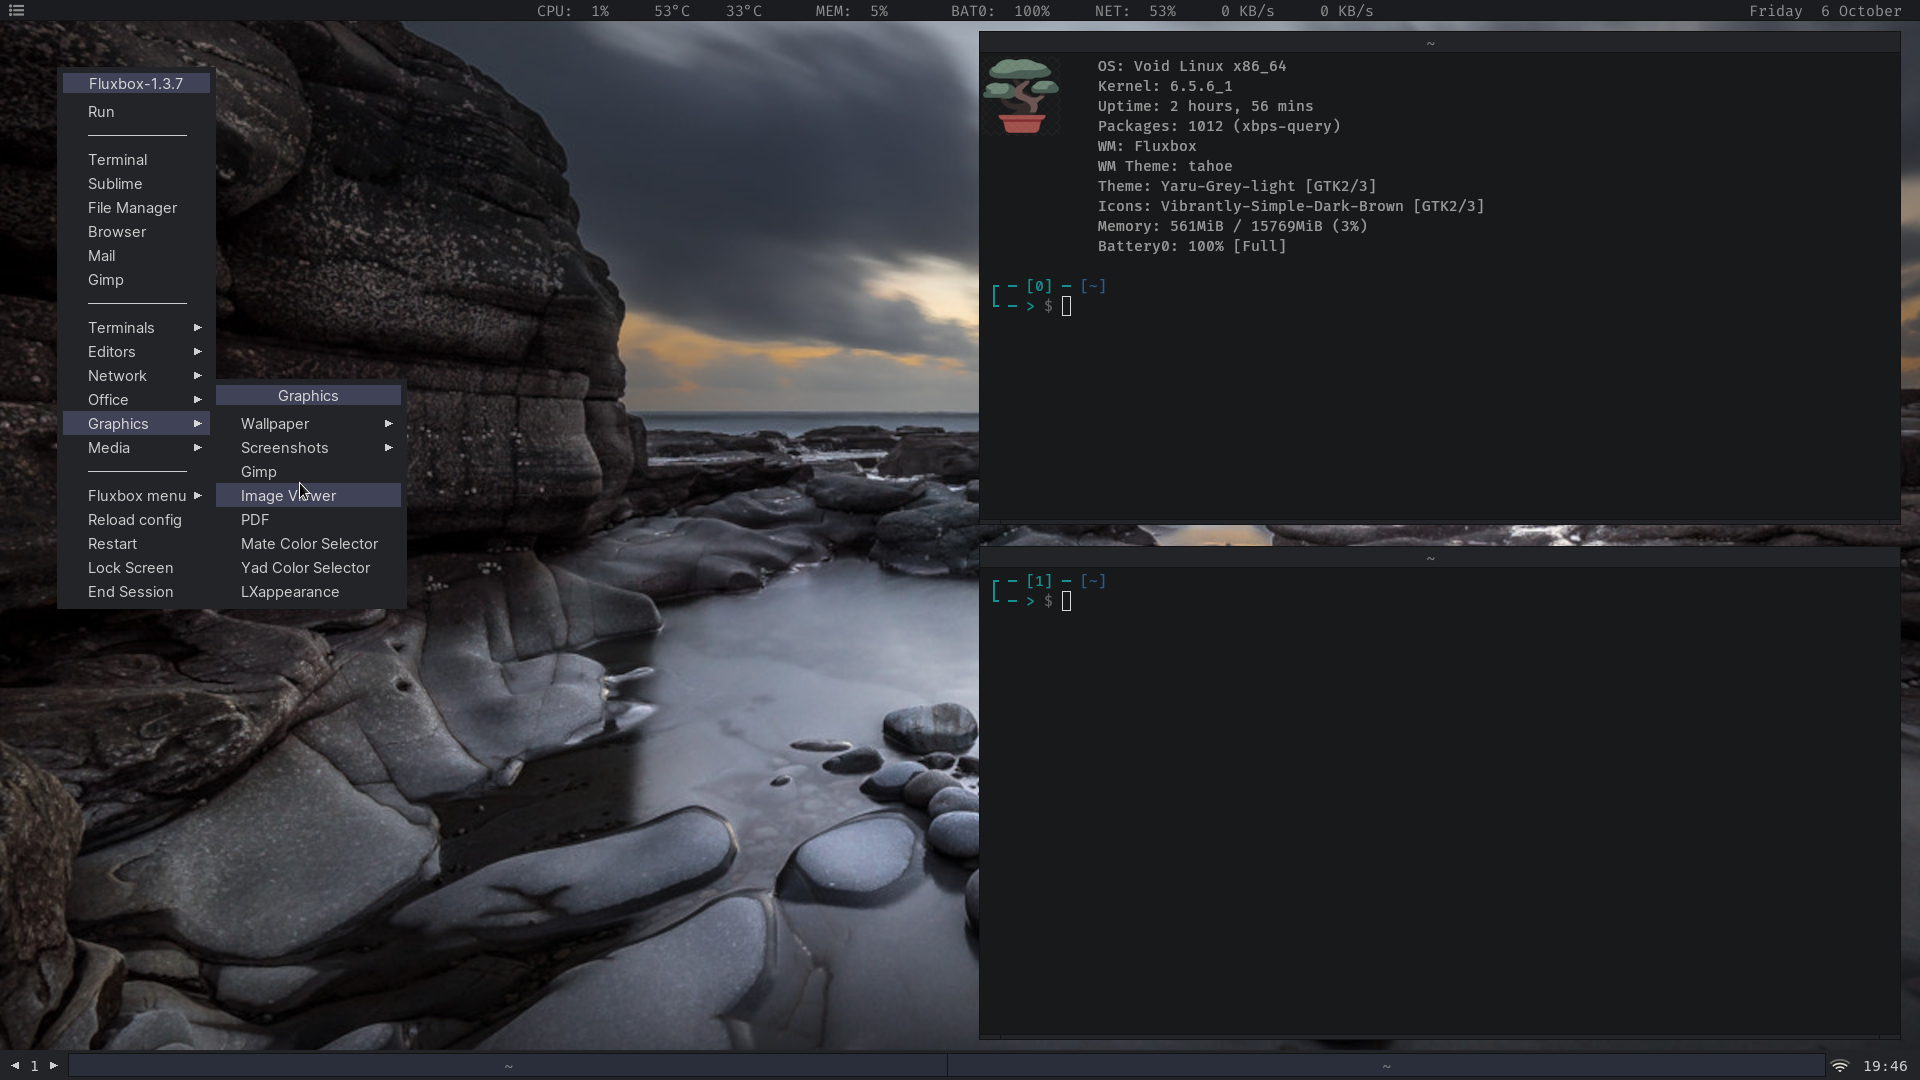Viewport: 1920px width, 1080px height.
Task: Launch Browser from the menu
Action: (136, 232)
